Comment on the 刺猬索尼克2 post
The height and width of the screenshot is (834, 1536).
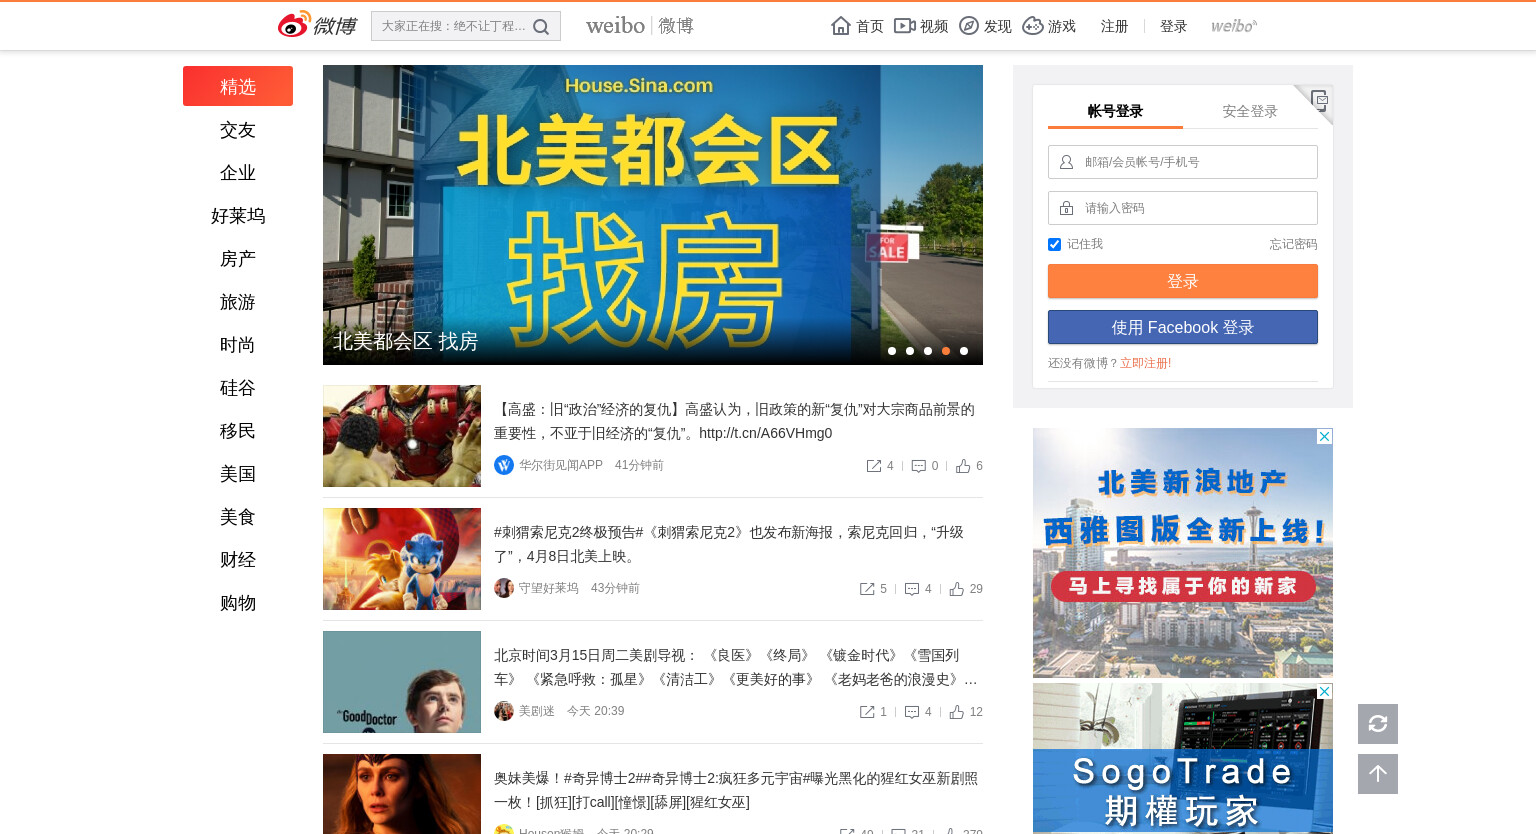click(912, 589)
